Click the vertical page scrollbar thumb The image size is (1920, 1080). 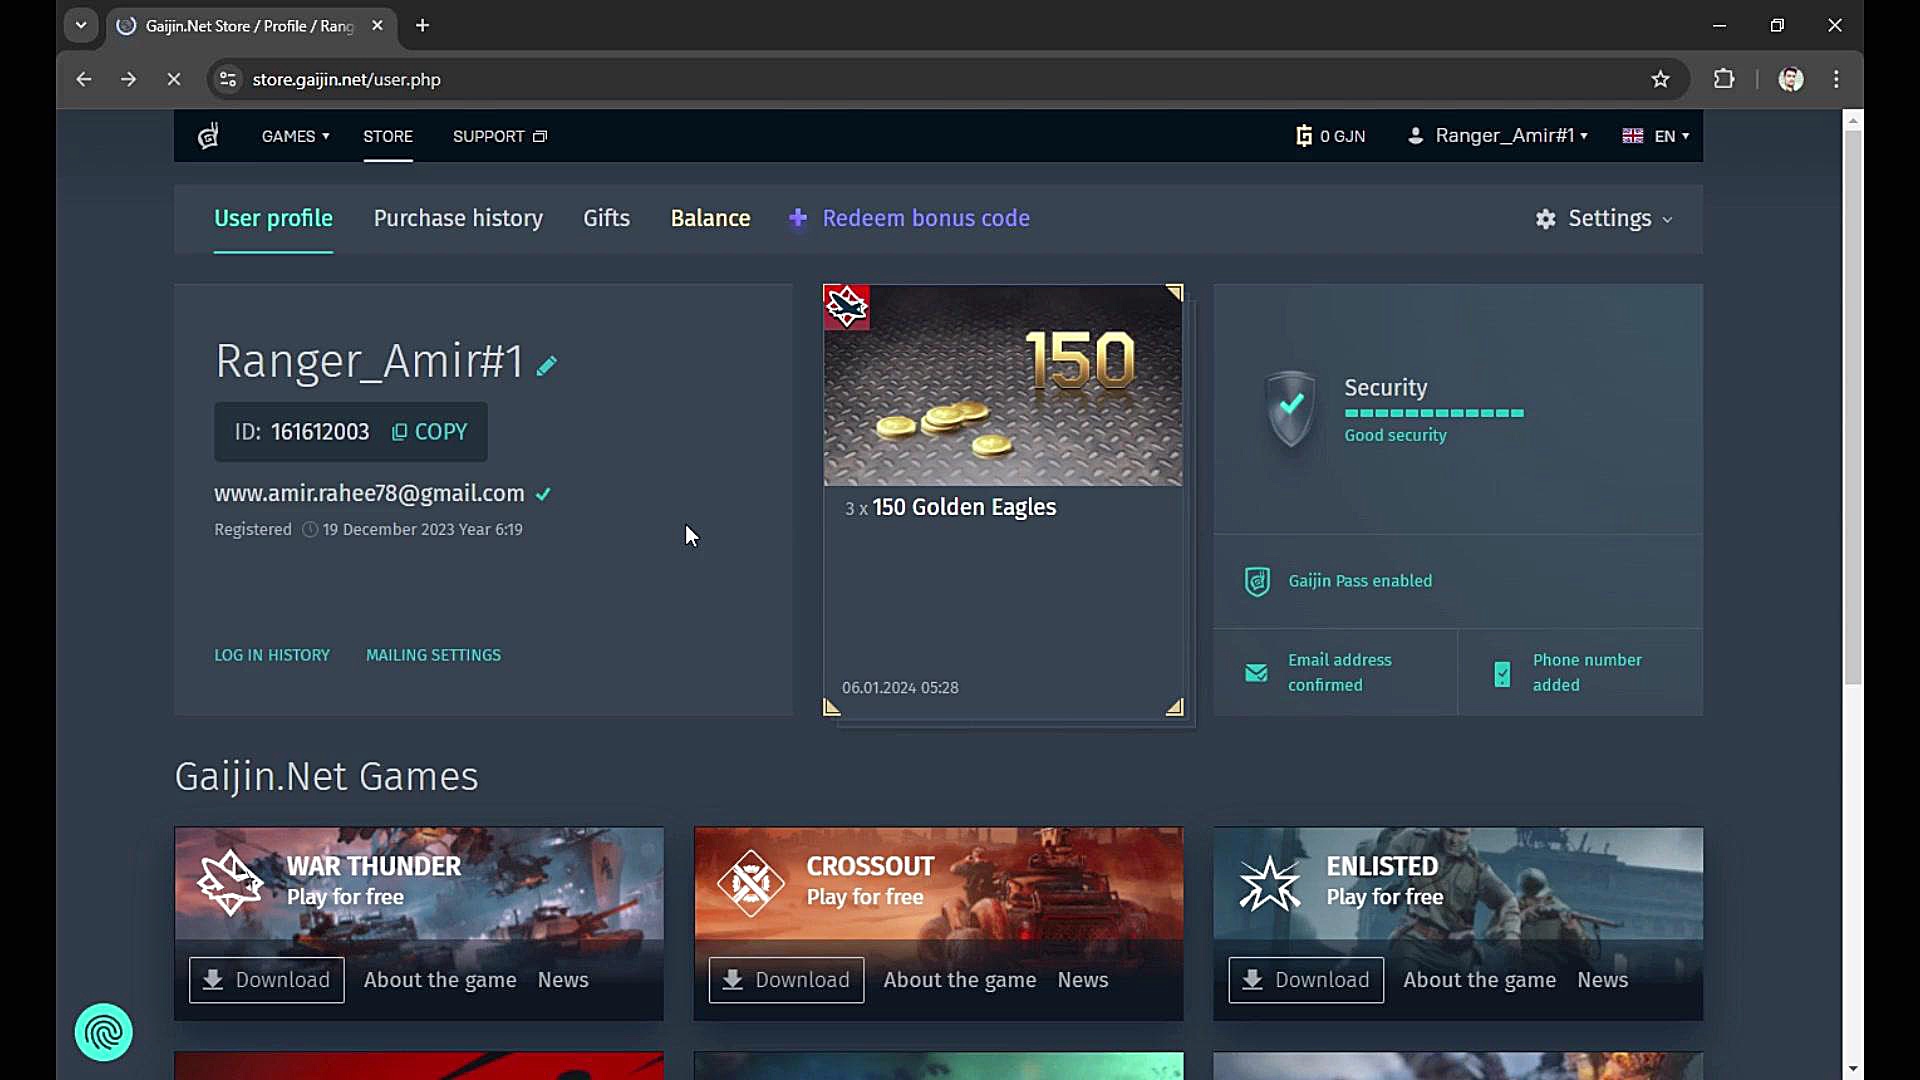[x=1853, y=408]
